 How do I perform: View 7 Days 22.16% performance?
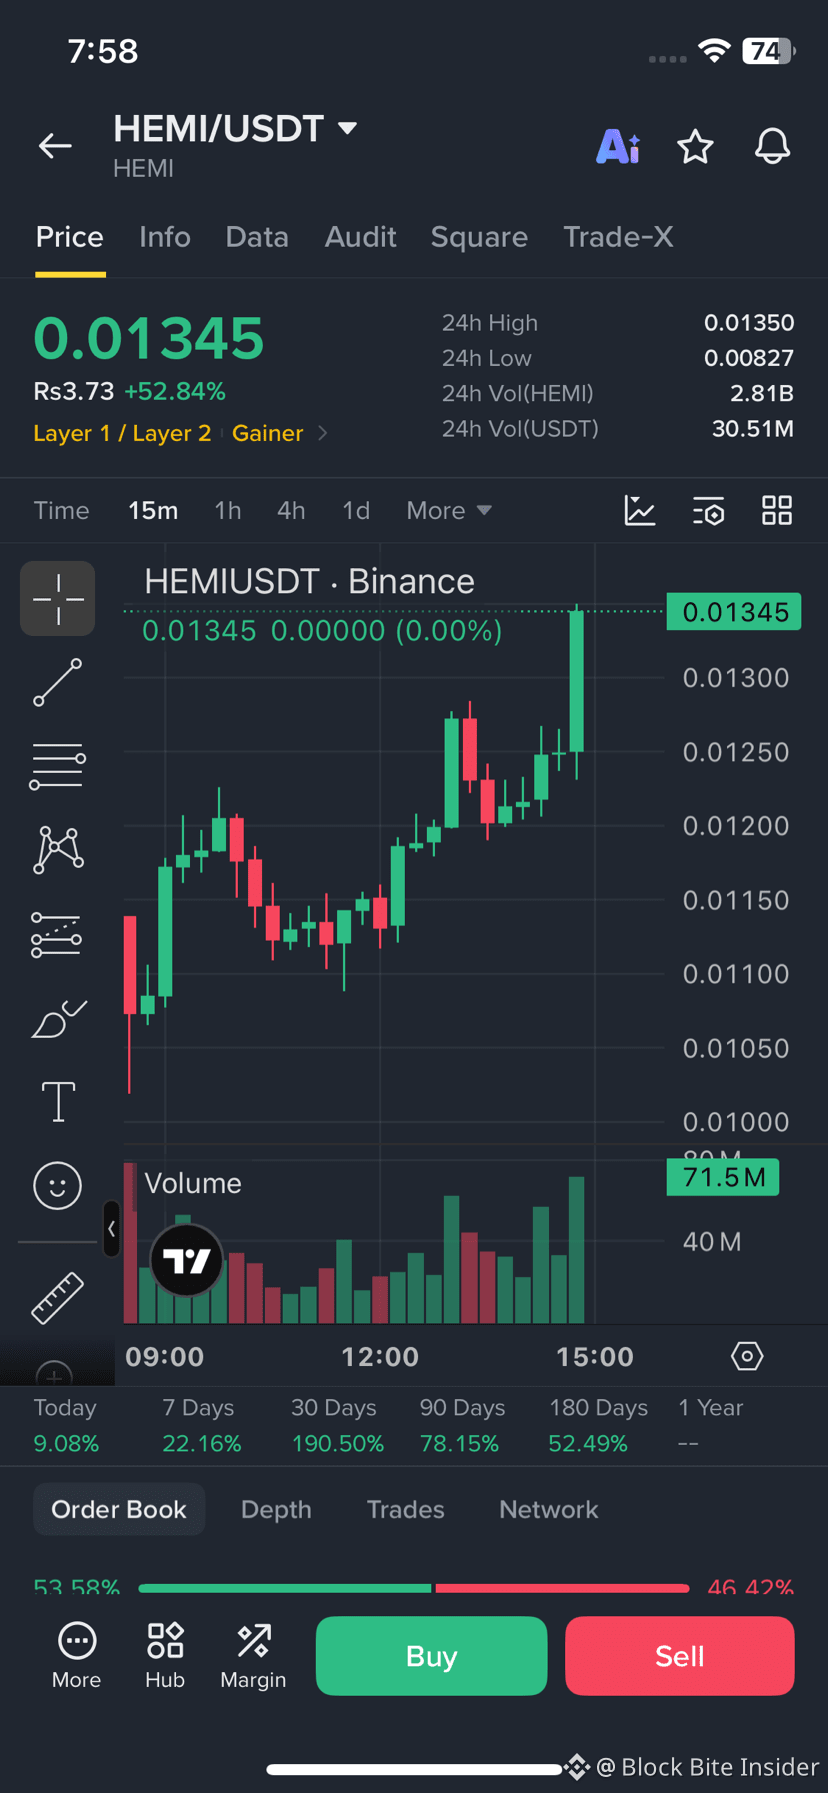tap(200, 1426)
